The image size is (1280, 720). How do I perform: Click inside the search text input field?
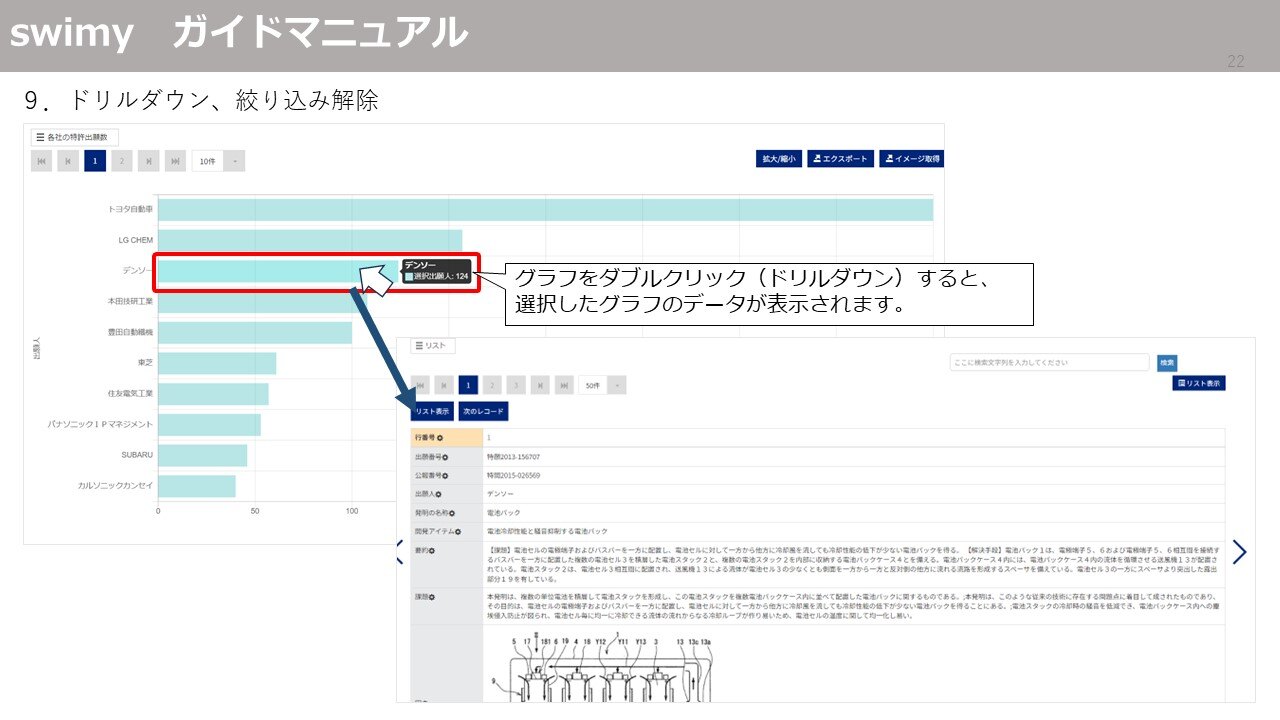pos(1050,362)
